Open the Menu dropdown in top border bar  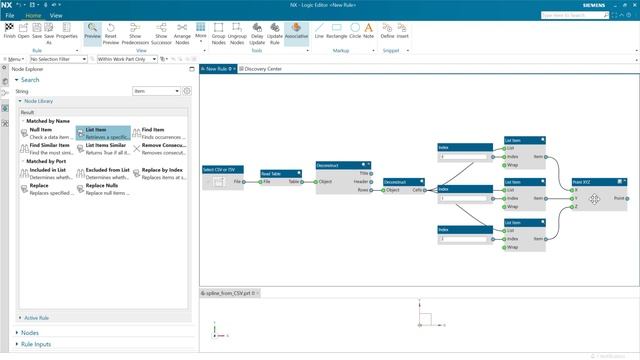(14, 59)
